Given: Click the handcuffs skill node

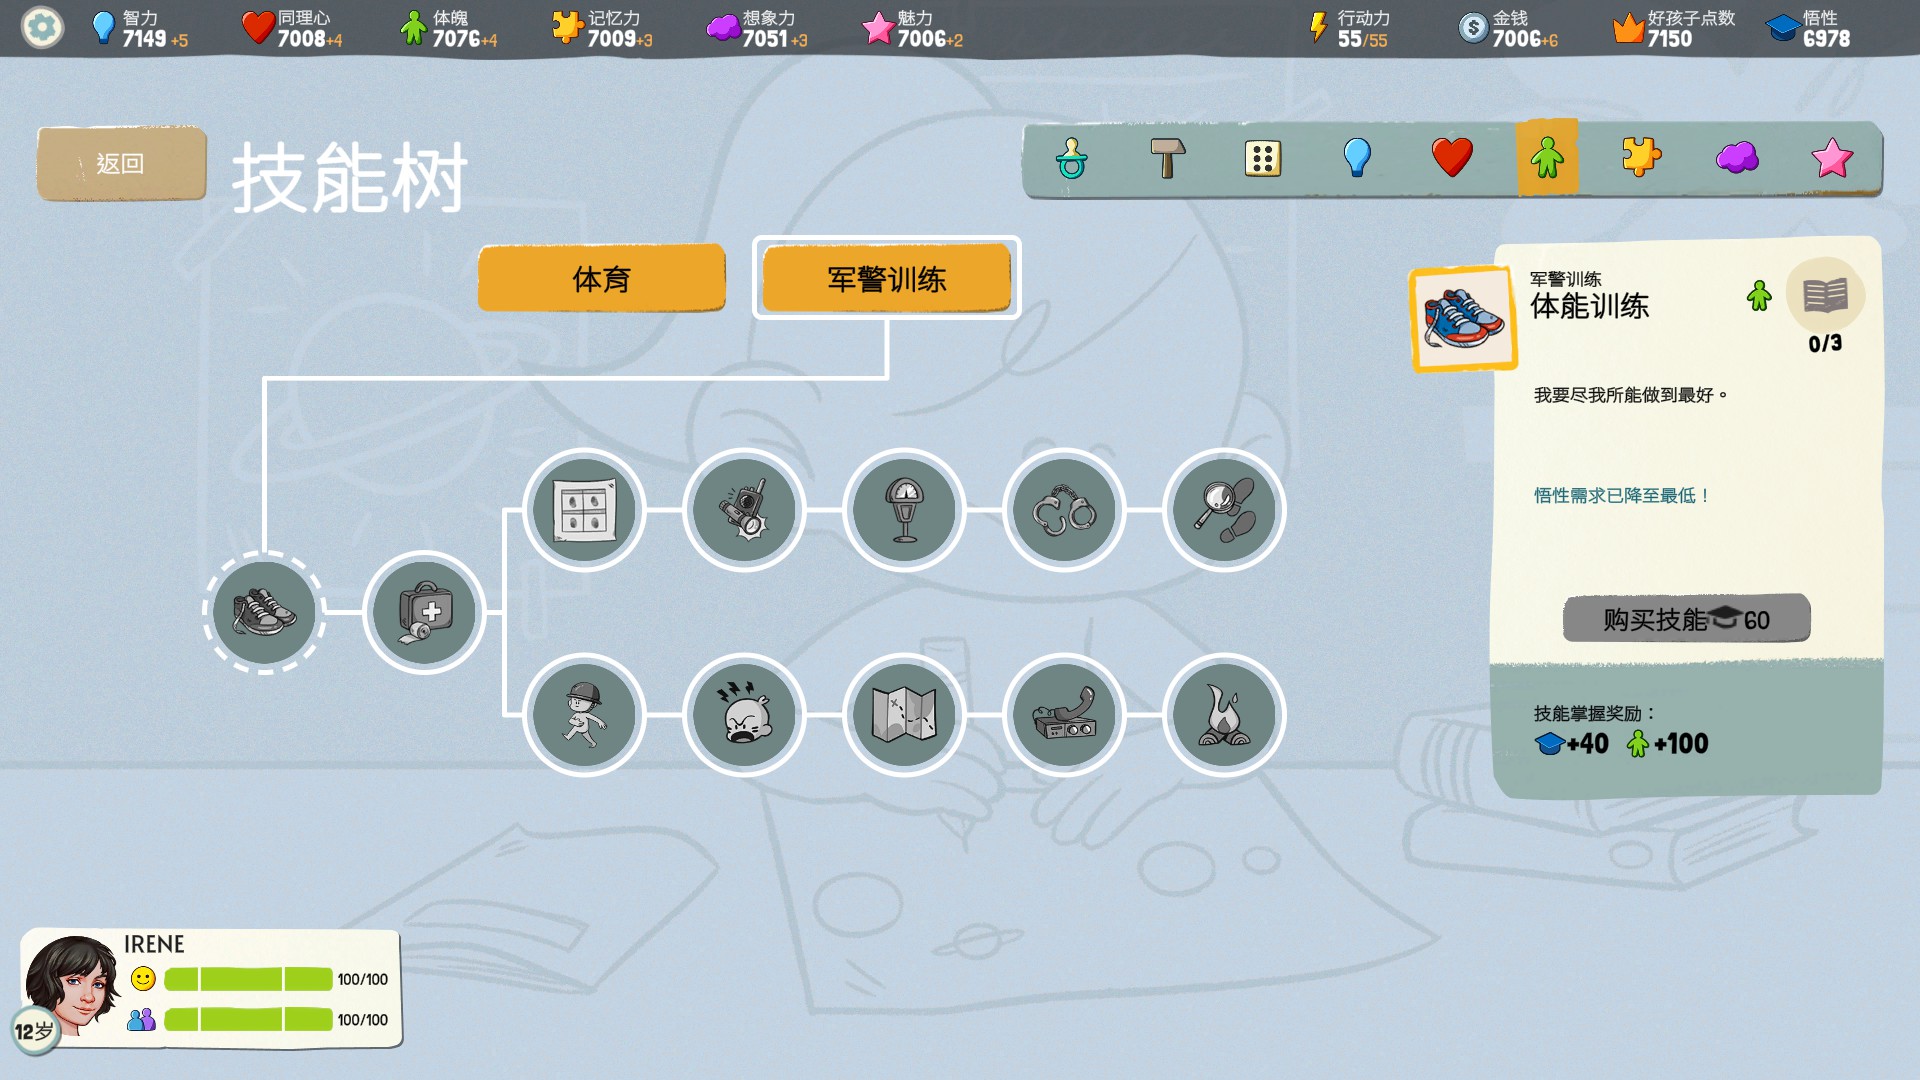Looking at the screenshot, I should click(x=1064, y=510).
